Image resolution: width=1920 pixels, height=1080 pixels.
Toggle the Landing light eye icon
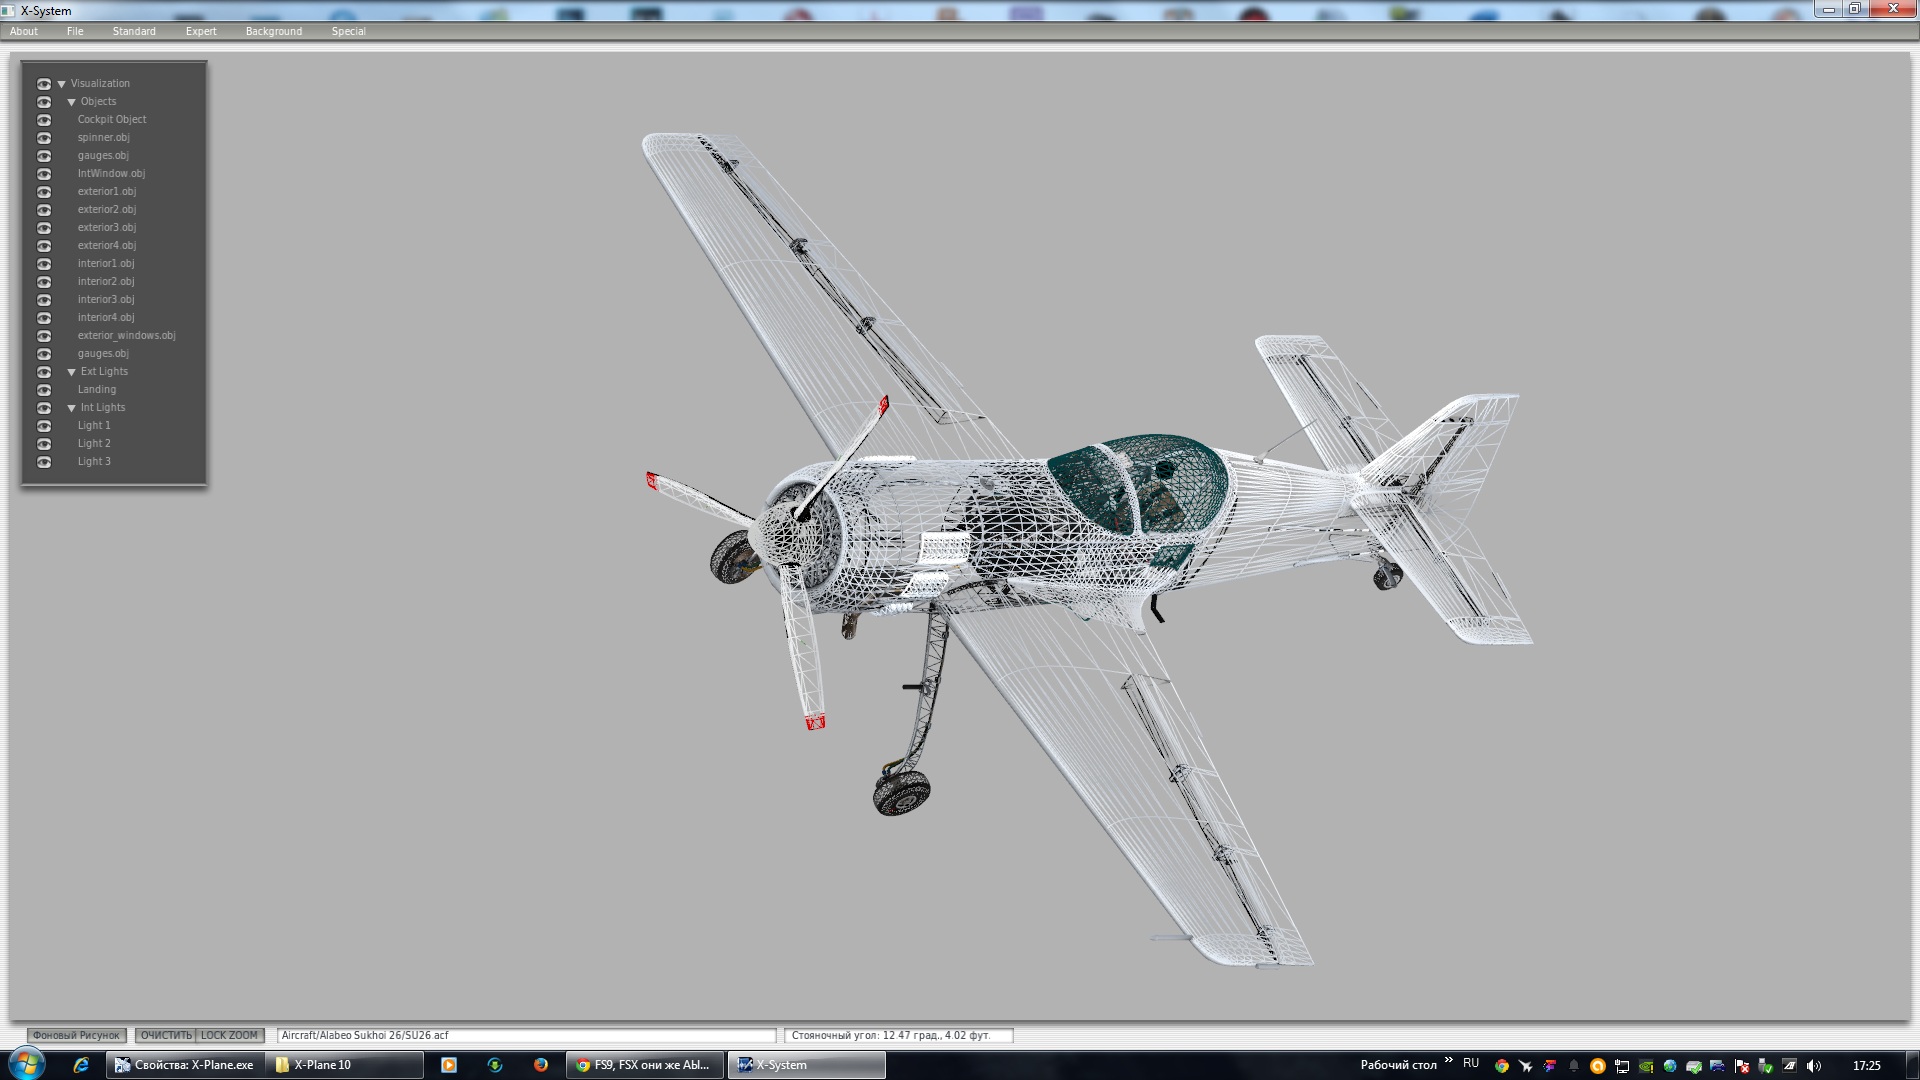point(44,390)
